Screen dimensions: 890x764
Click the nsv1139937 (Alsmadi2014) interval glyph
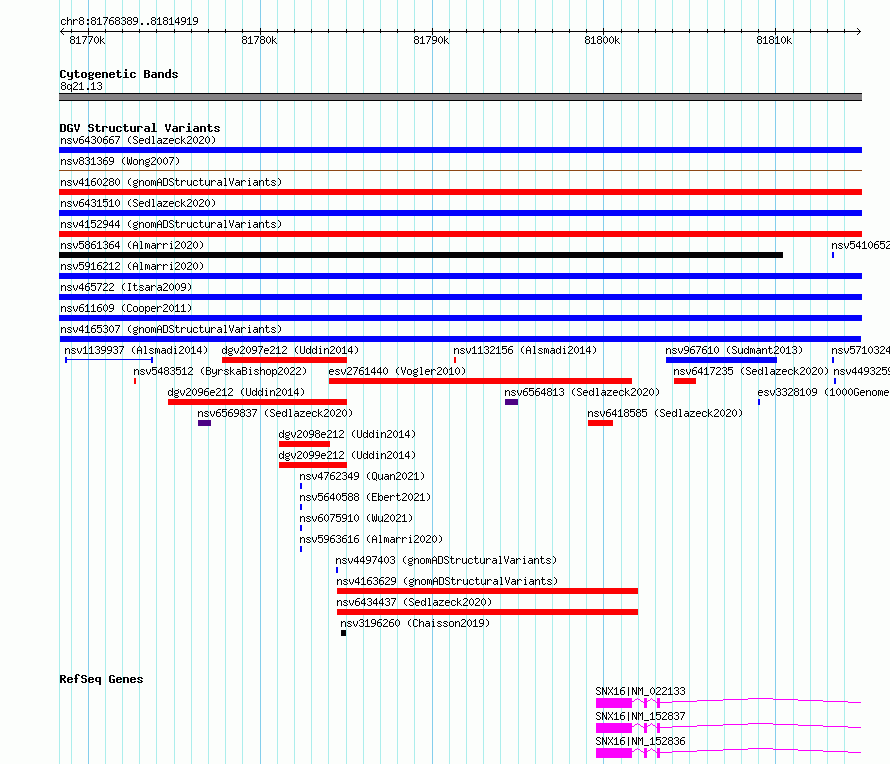pos(109,360)
